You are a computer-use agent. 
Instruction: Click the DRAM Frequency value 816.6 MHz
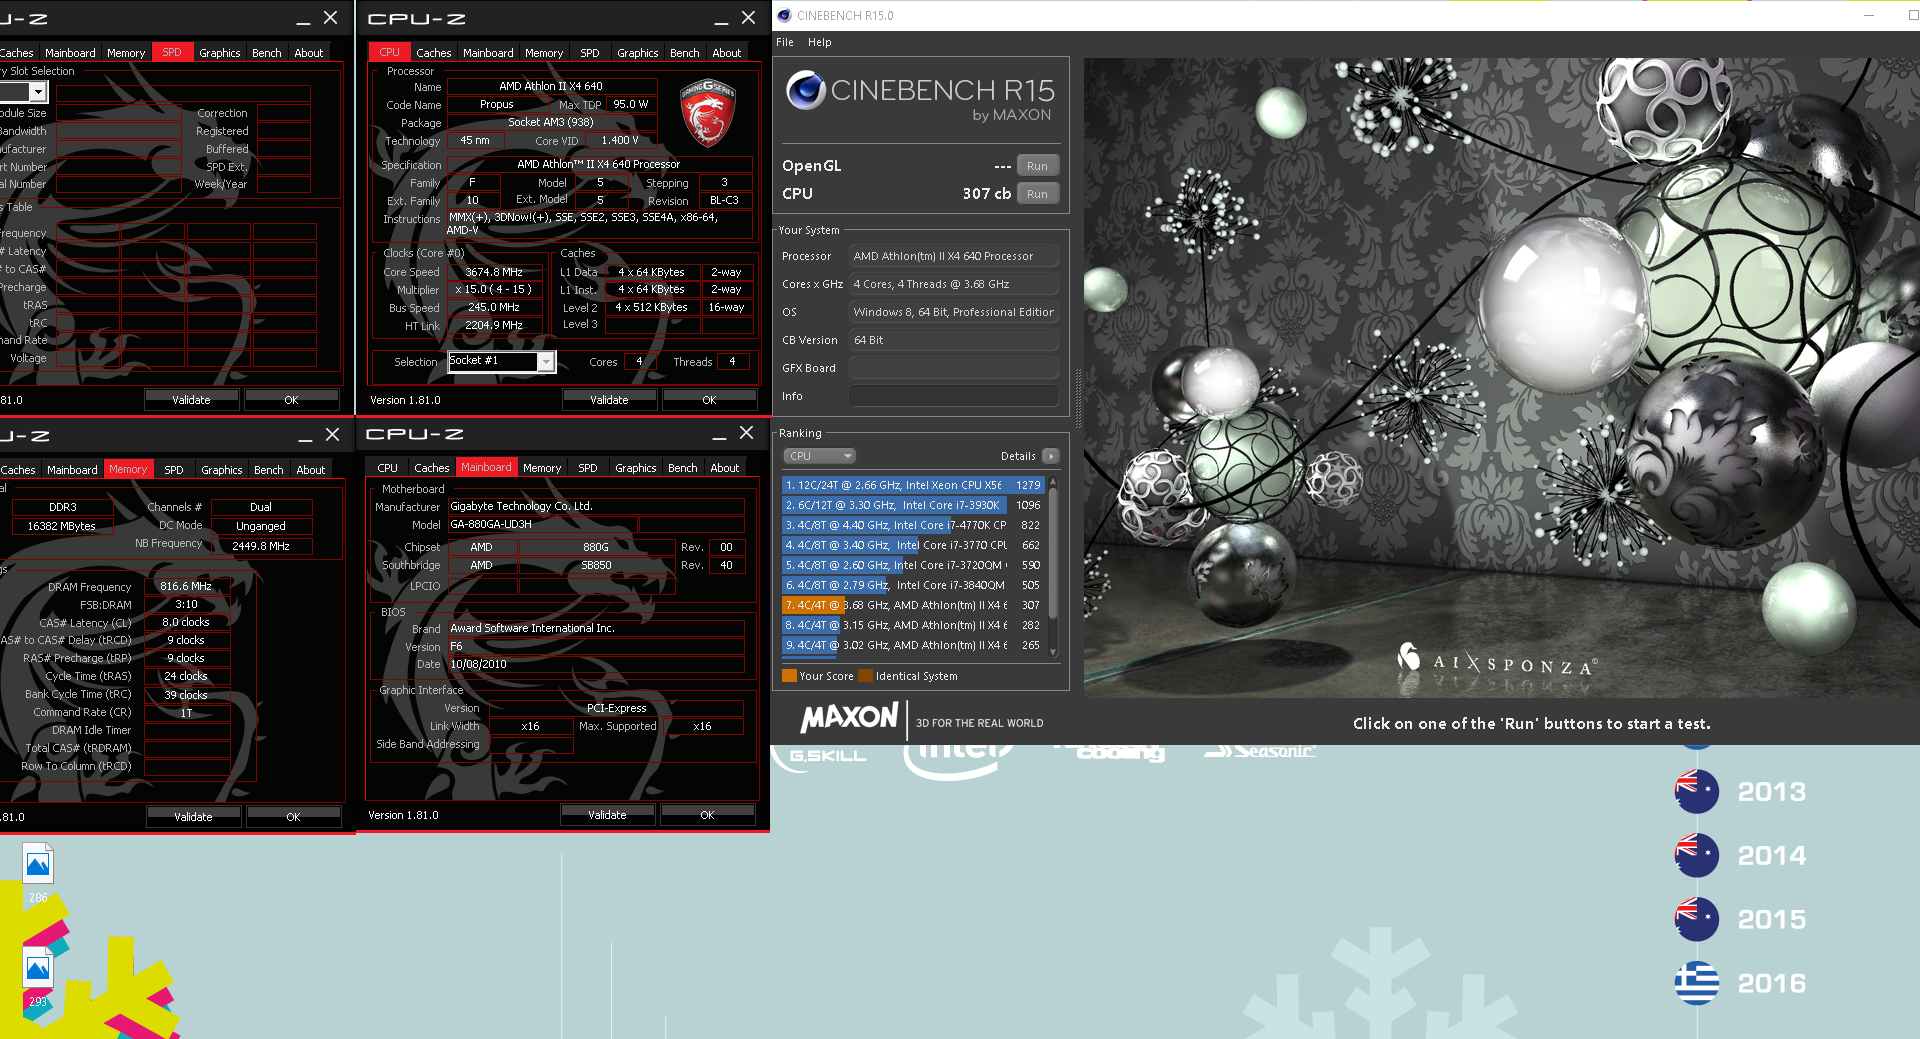click(x=186, y=586)
